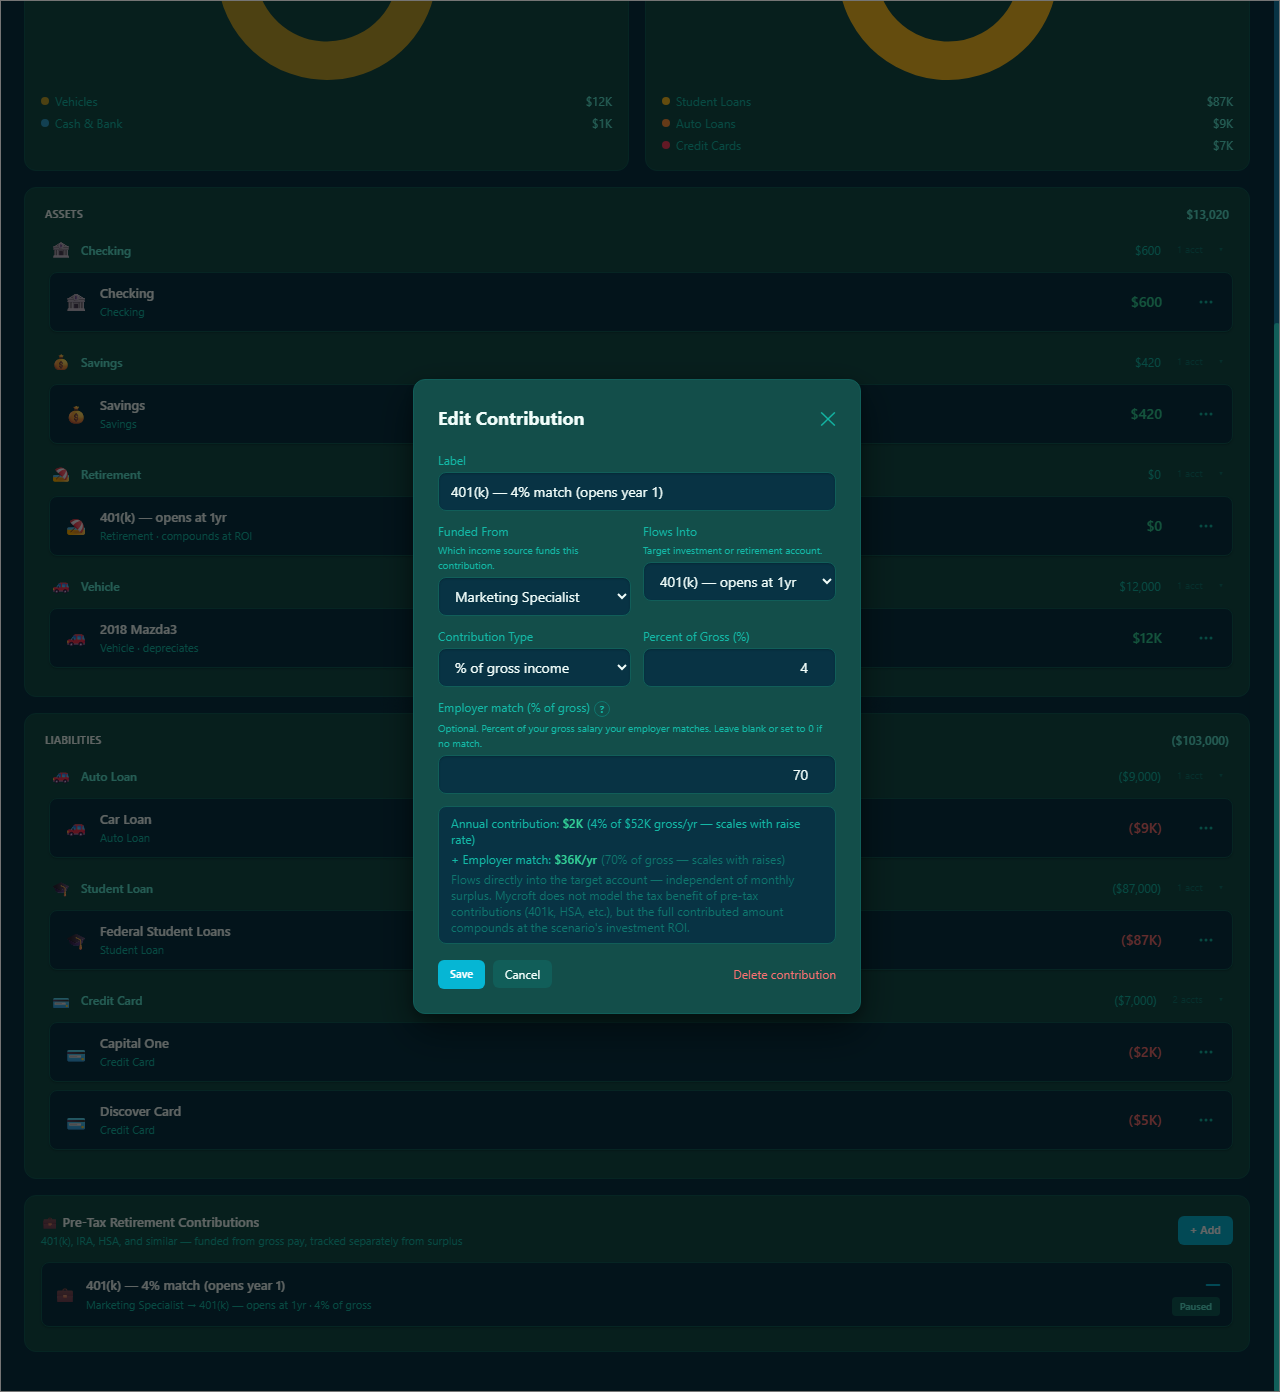Collapse the Checking group via its chevron

coord(1221,250)
